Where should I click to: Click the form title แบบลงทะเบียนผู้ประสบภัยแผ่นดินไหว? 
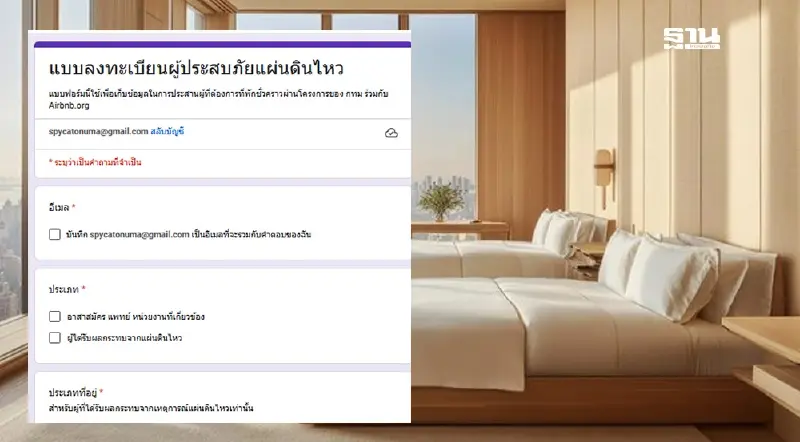(196, 69)
